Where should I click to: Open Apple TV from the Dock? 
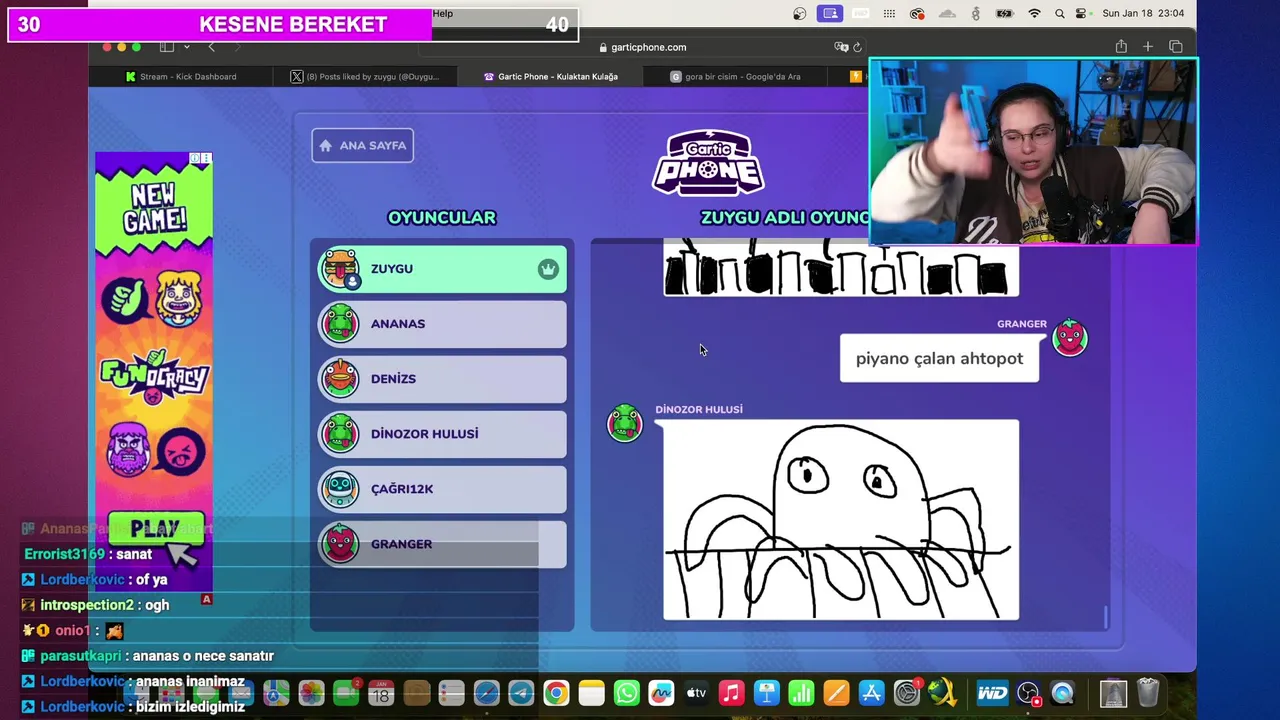[697, 693]
